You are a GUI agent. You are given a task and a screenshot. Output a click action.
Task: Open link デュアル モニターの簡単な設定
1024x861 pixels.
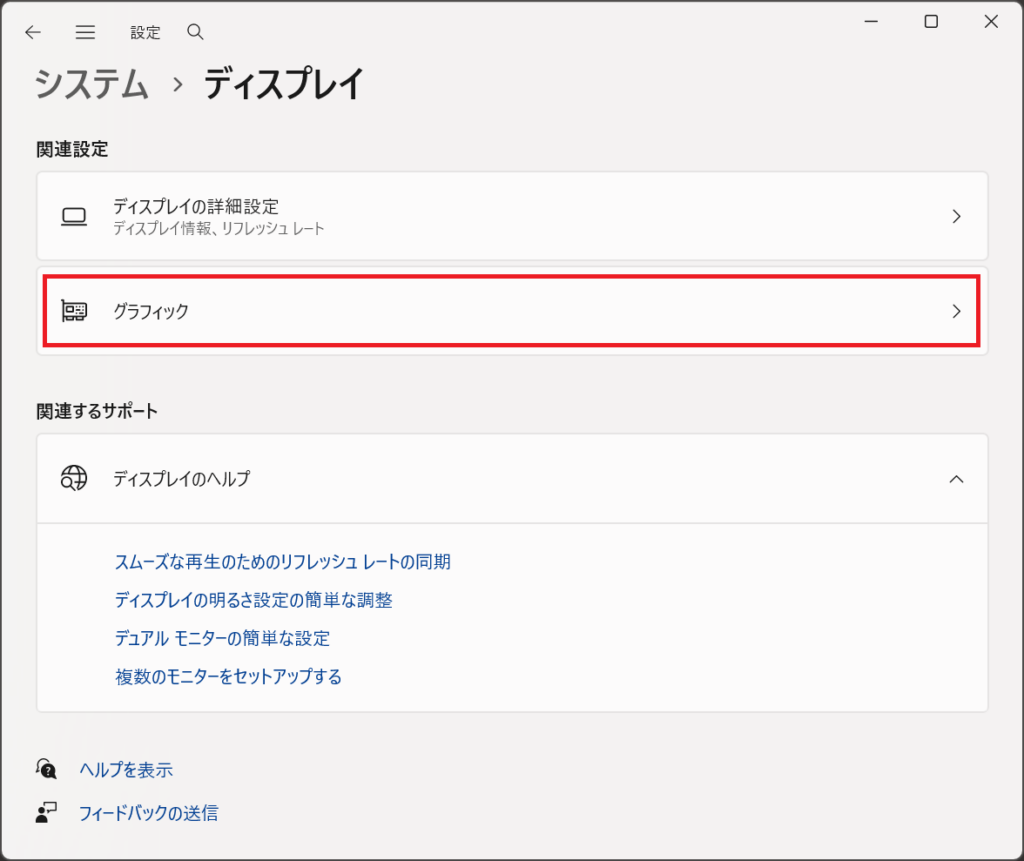click(222, 638)
